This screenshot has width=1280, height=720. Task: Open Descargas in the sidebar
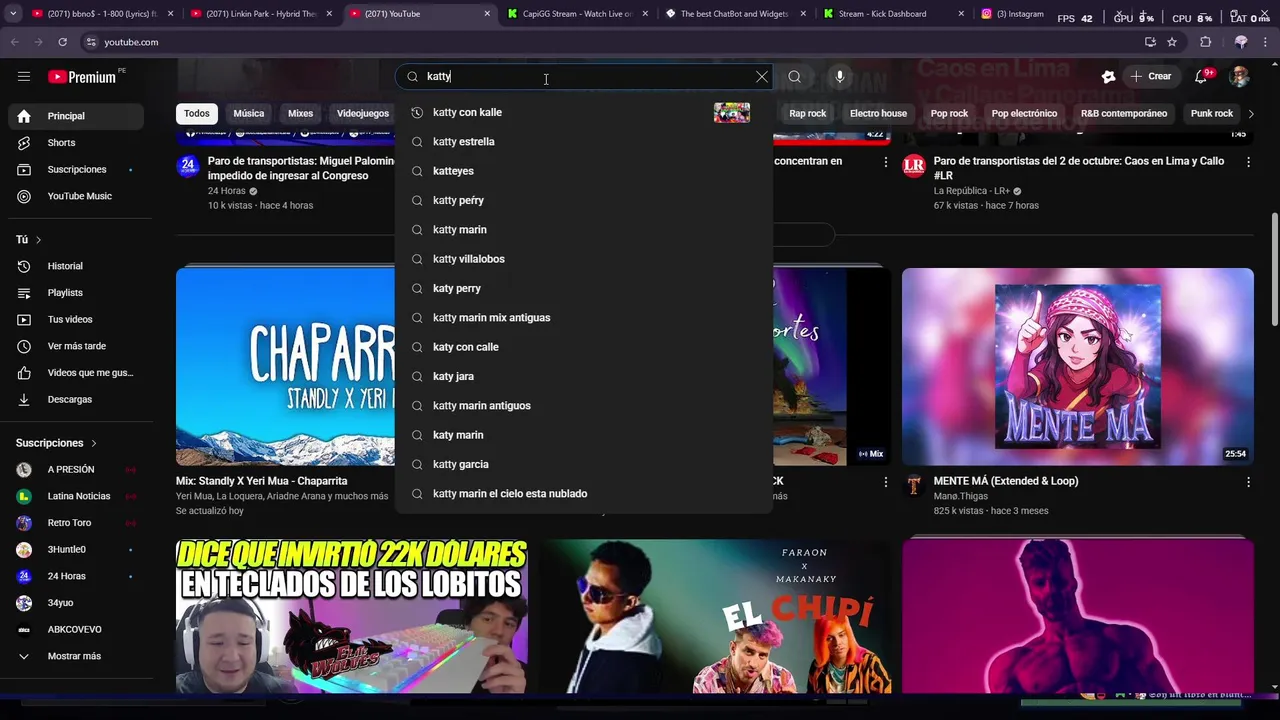point(77,399)
